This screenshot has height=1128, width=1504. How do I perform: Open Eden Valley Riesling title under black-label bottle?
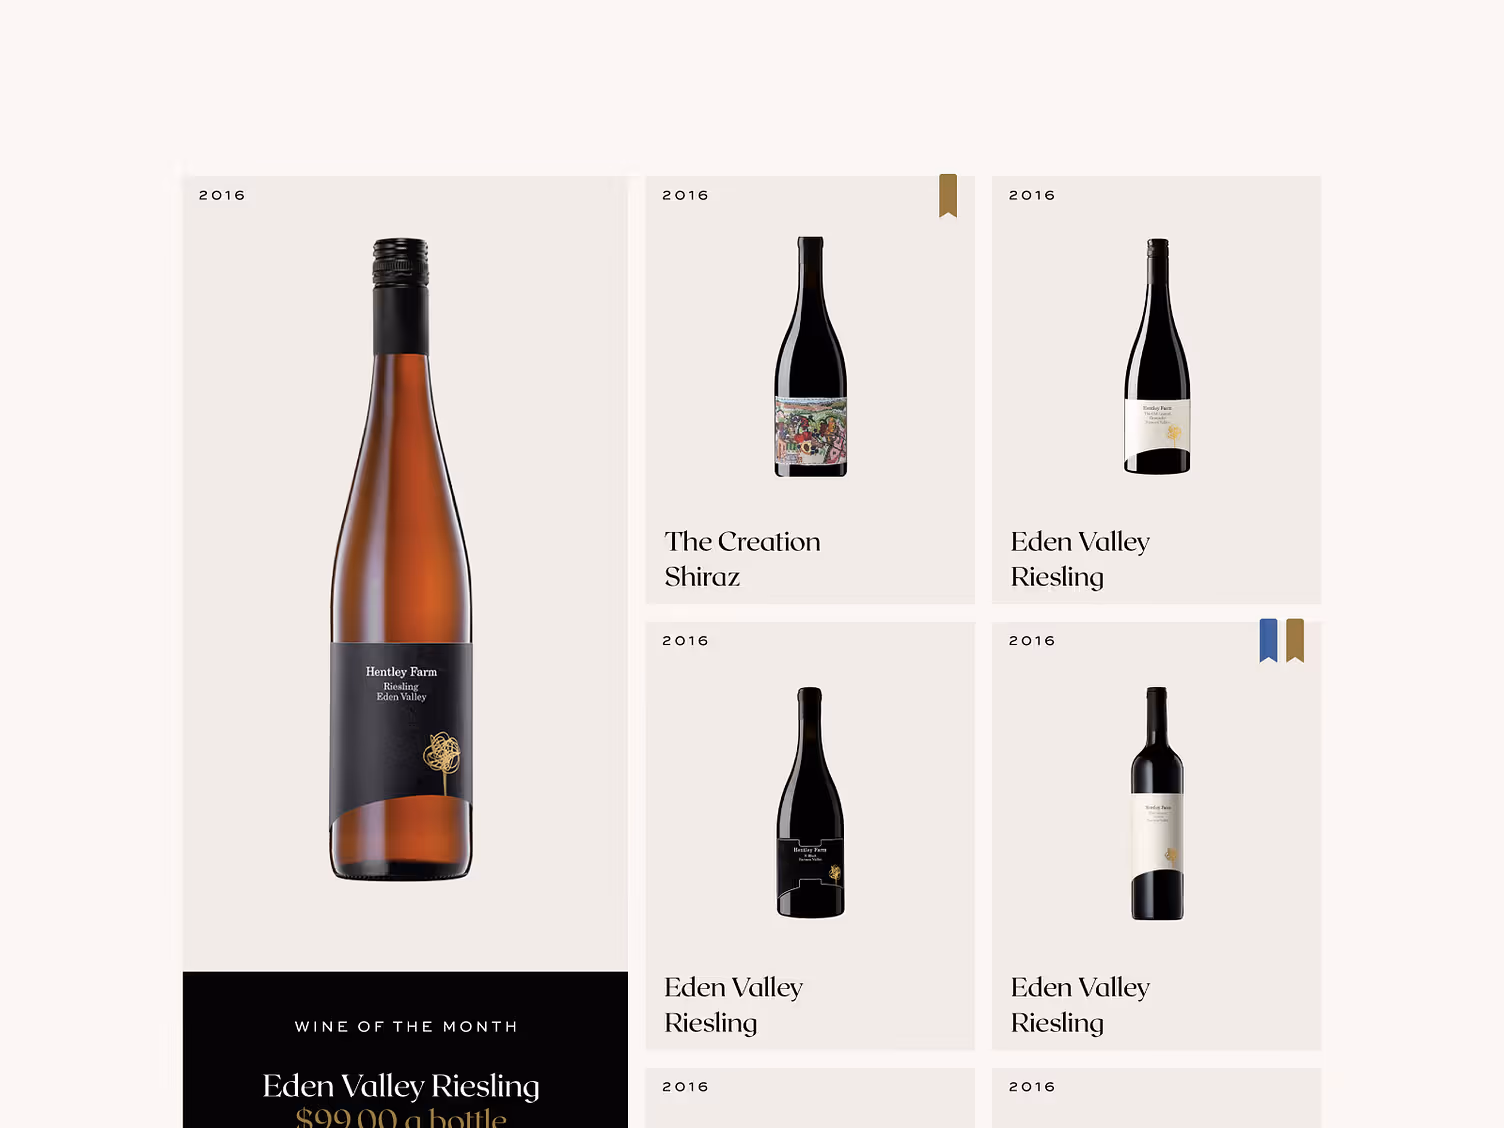pyautogui.click(x=733, y=1005)
